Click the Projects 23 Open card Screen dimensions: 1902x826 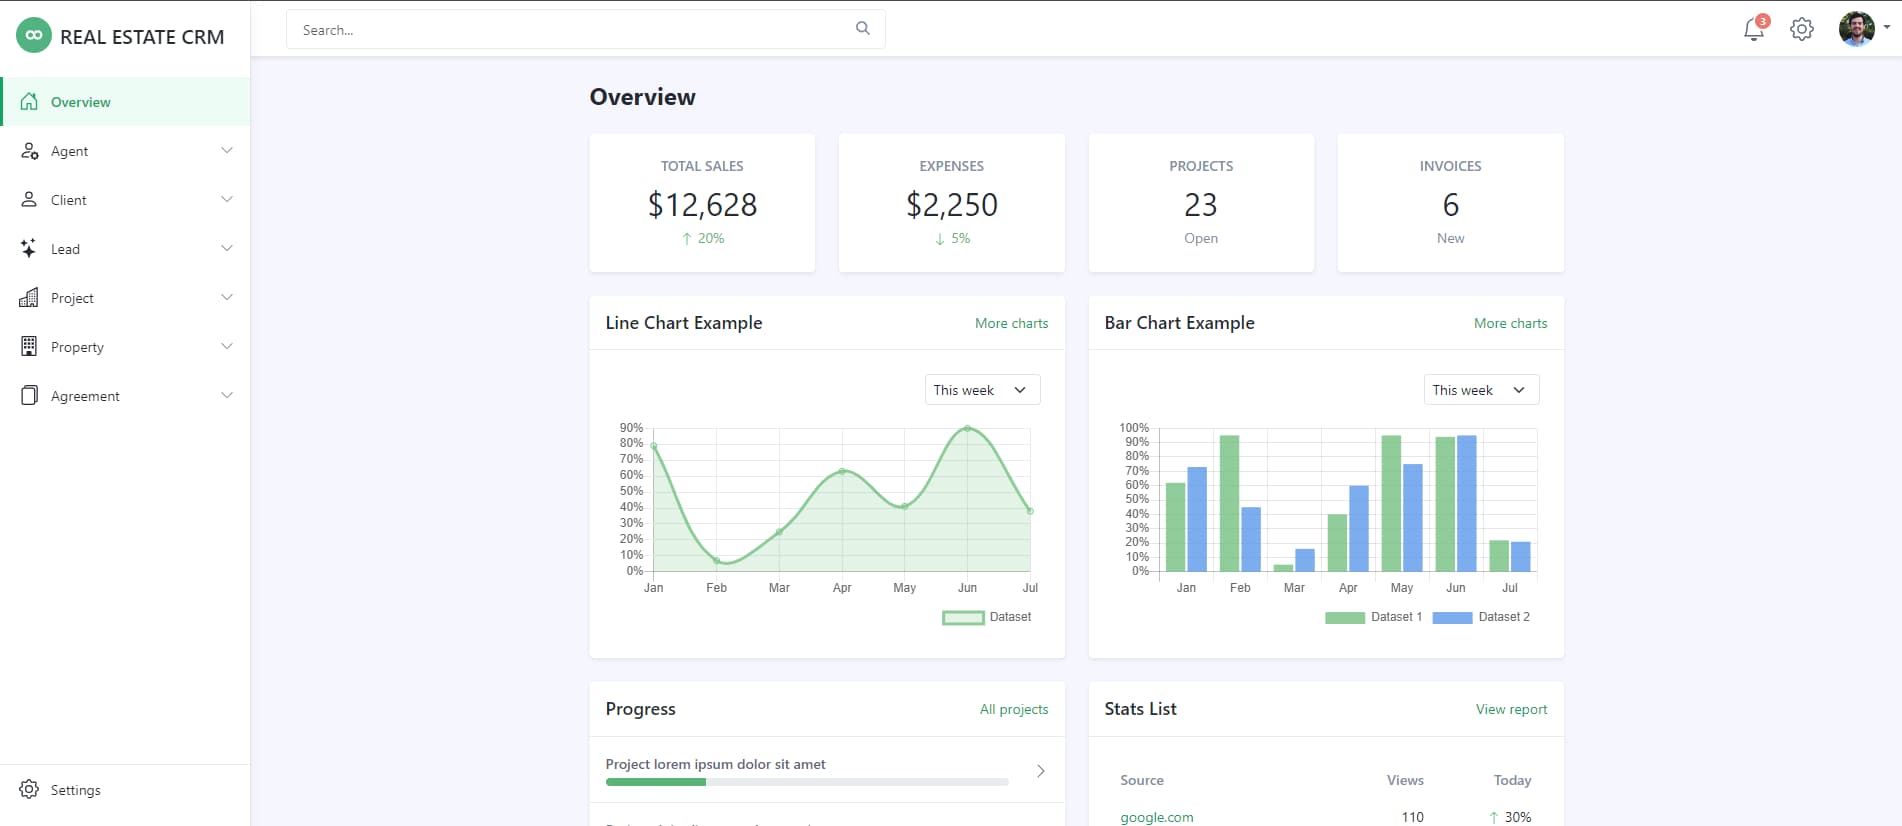tap(1201, 203)
